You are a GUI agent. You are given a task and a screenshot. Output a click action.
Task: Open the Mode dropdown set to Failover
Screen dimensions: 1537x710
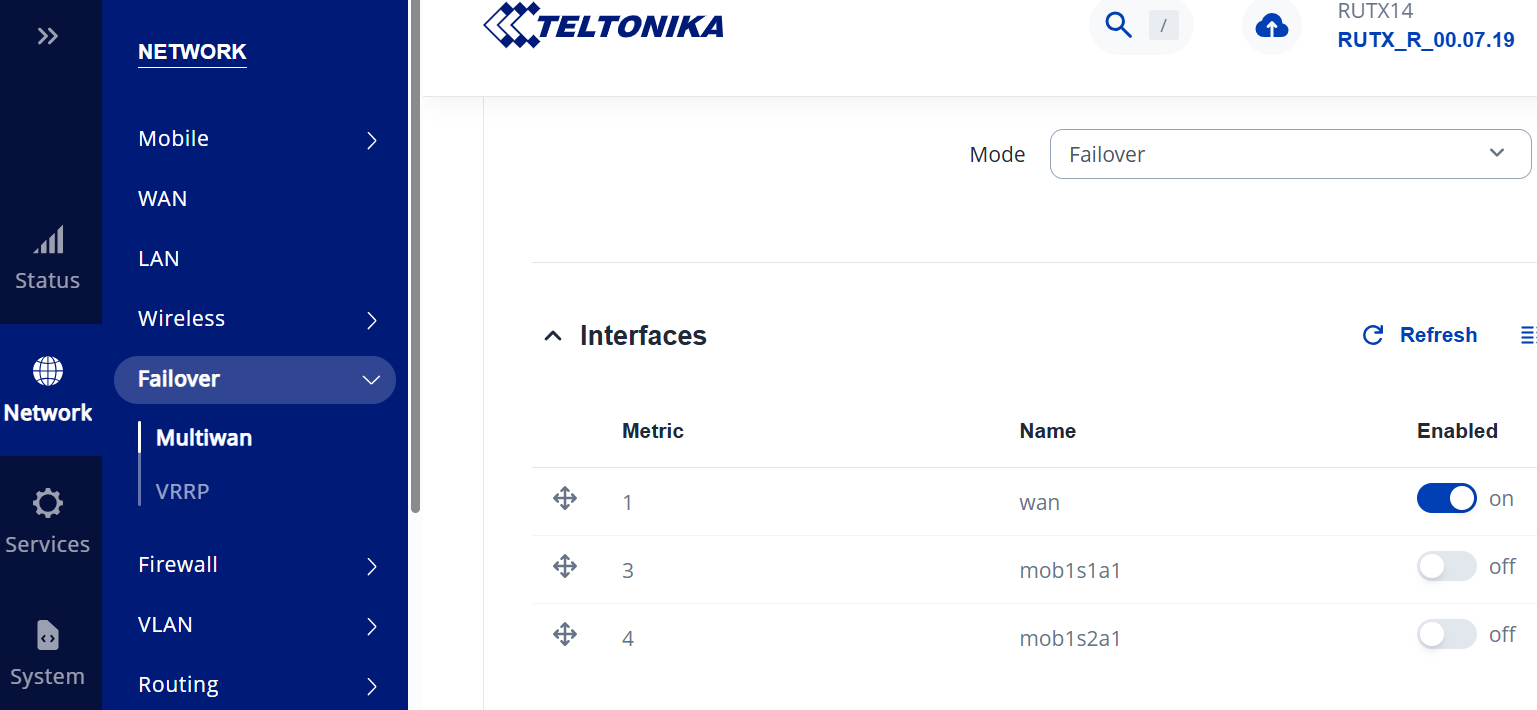1290,154
